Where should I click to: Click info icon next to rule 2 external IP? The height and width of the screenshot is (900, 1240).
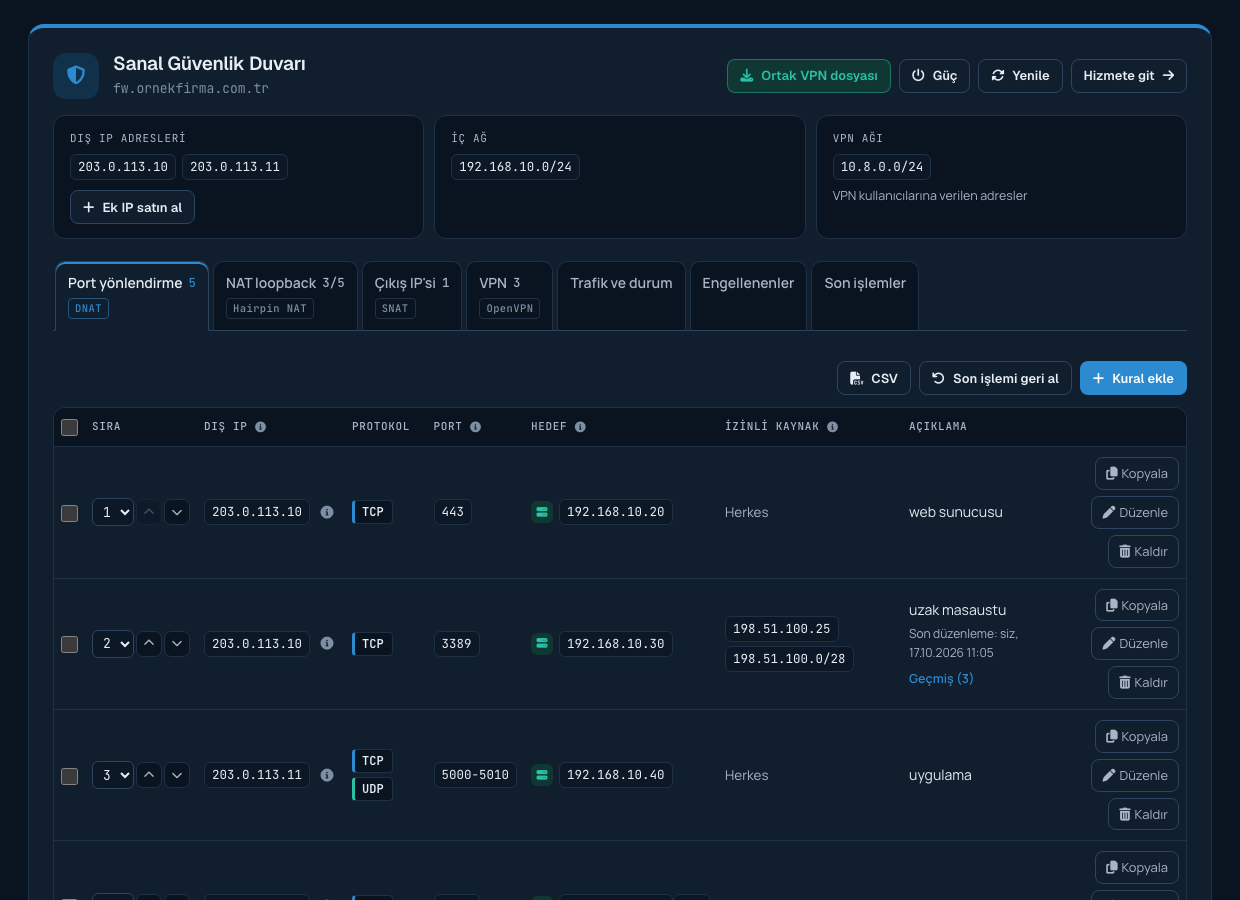click(x=327, y=644)
